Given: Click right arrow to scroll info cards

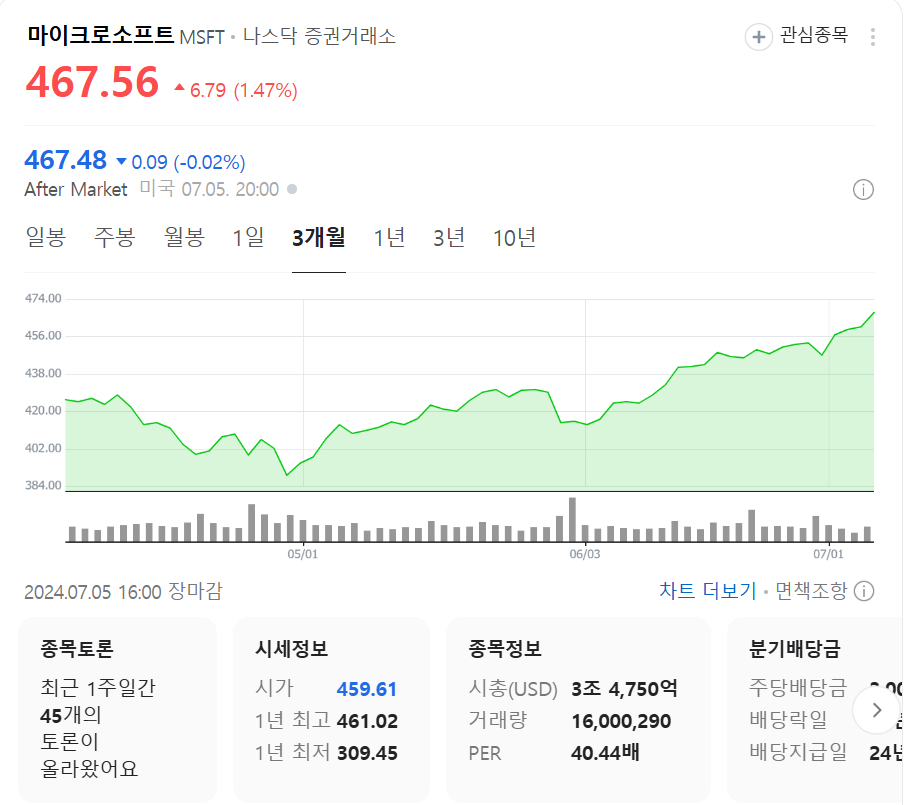Looking at the screenshot, I should [876, 710].
